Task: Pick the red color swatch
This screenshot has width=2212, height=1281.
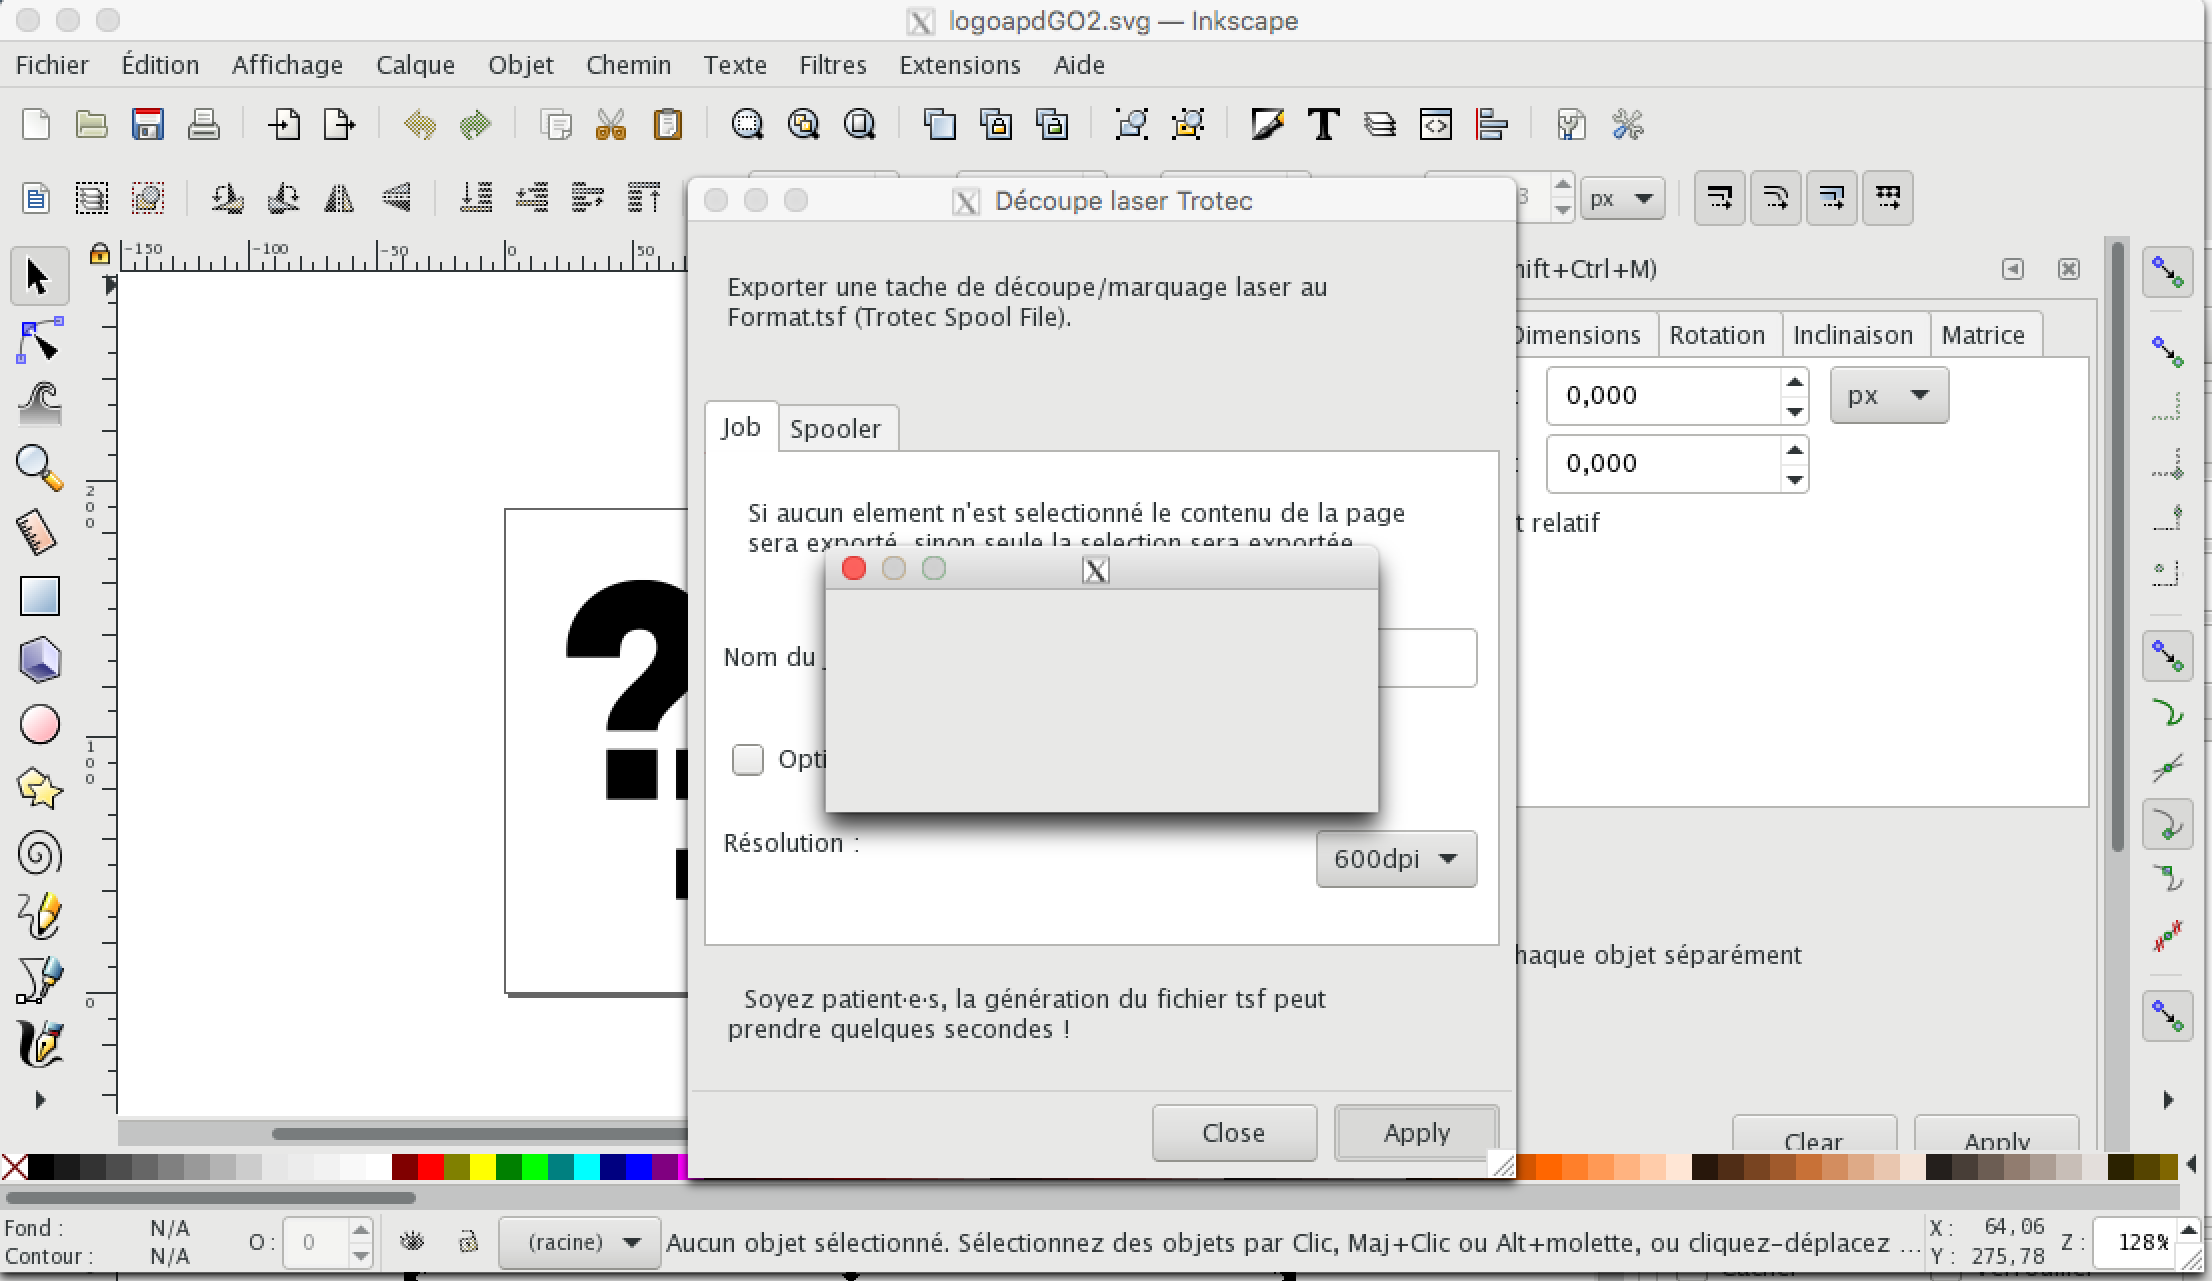Action: coord(430,1166)
